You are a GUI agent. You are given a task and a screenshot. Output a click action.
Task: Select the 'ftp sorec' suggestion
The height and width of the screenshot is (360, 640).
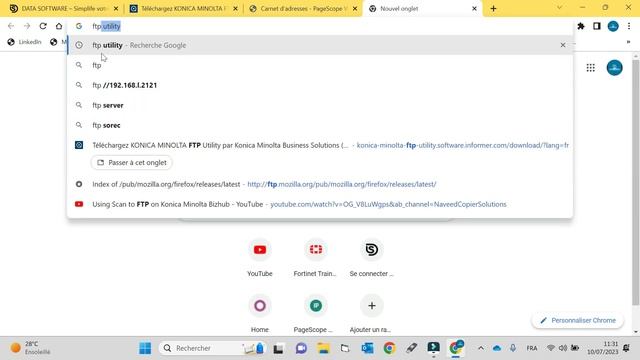320,125
